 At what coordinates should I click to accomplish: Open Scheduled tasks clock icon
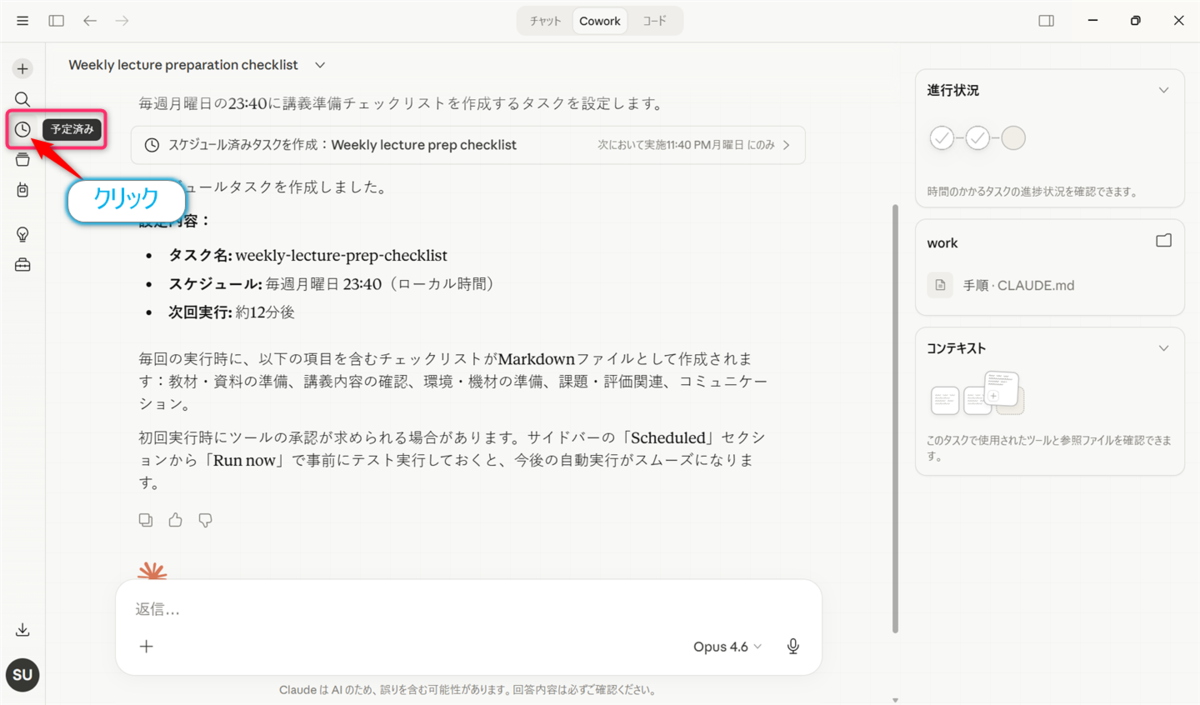click(x=23, y=129)
